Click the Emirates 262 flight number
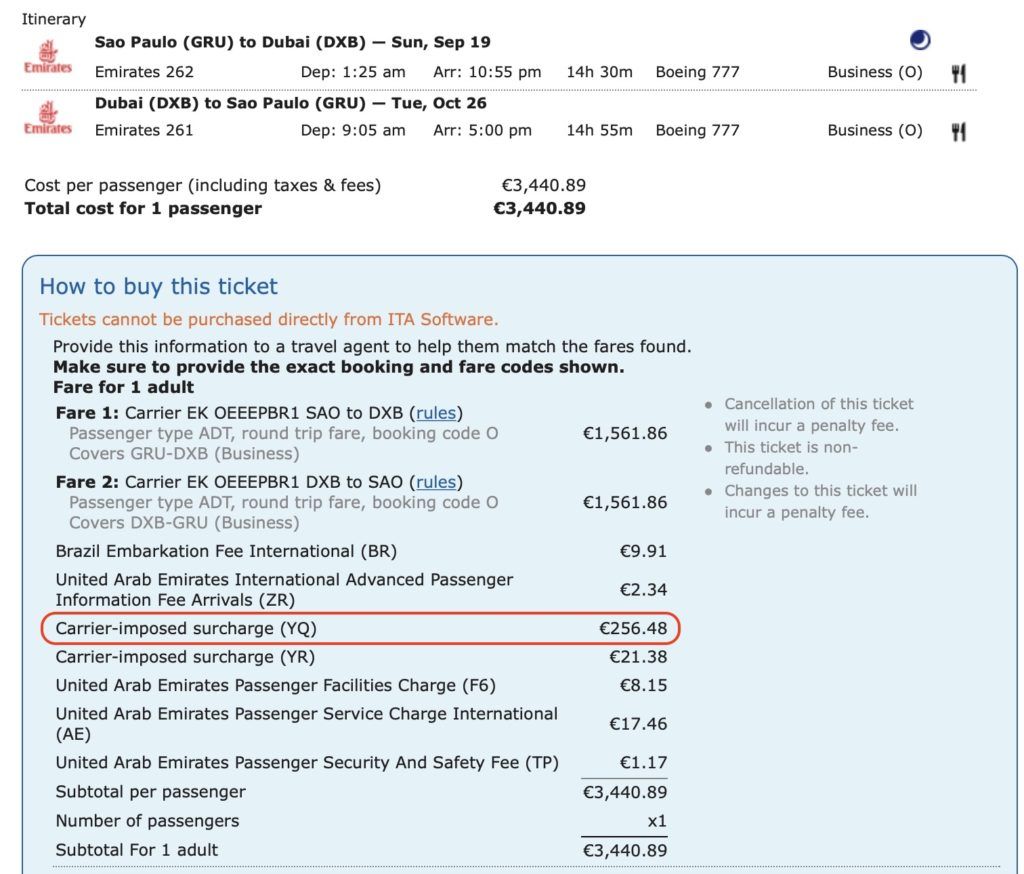 (144, 72)
